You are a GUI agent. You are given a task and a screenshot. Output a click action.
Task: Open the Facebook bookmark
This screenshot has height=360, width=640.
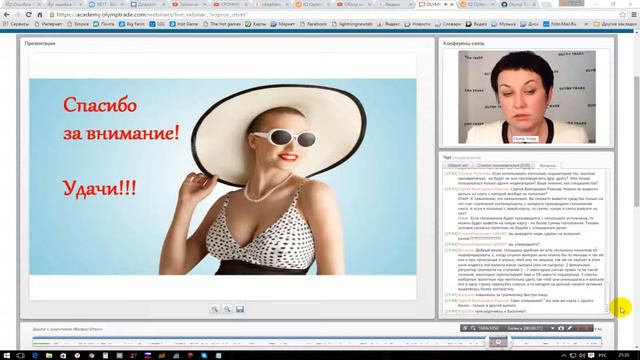(x=313, y=24)
